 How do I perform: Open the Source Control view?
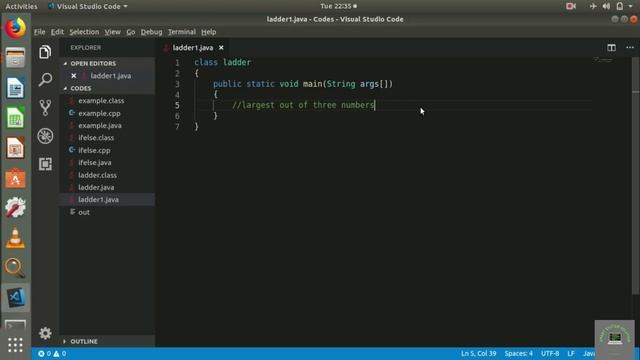pos(45,108)
